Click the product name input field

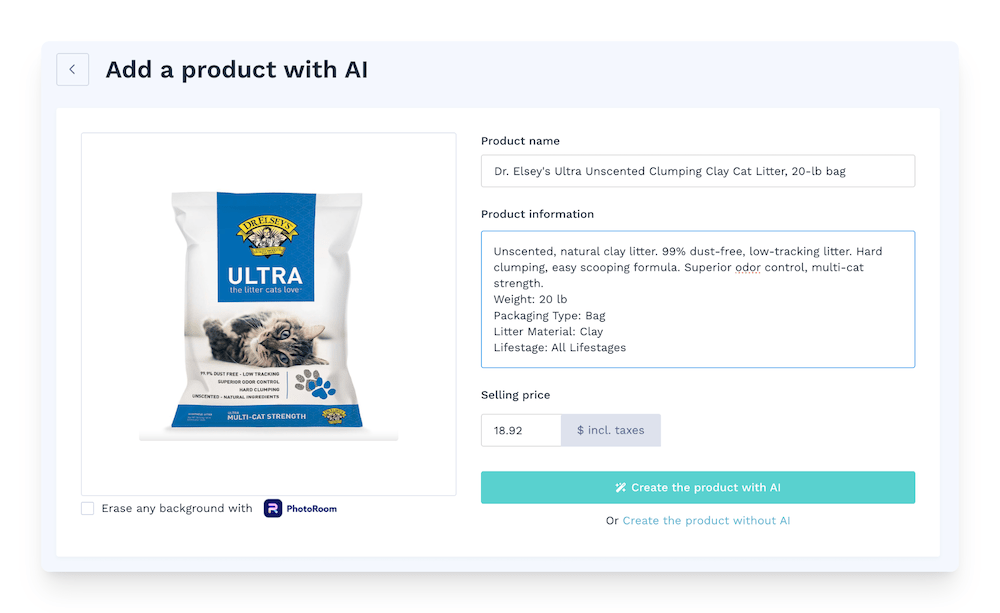coord(698,171)
